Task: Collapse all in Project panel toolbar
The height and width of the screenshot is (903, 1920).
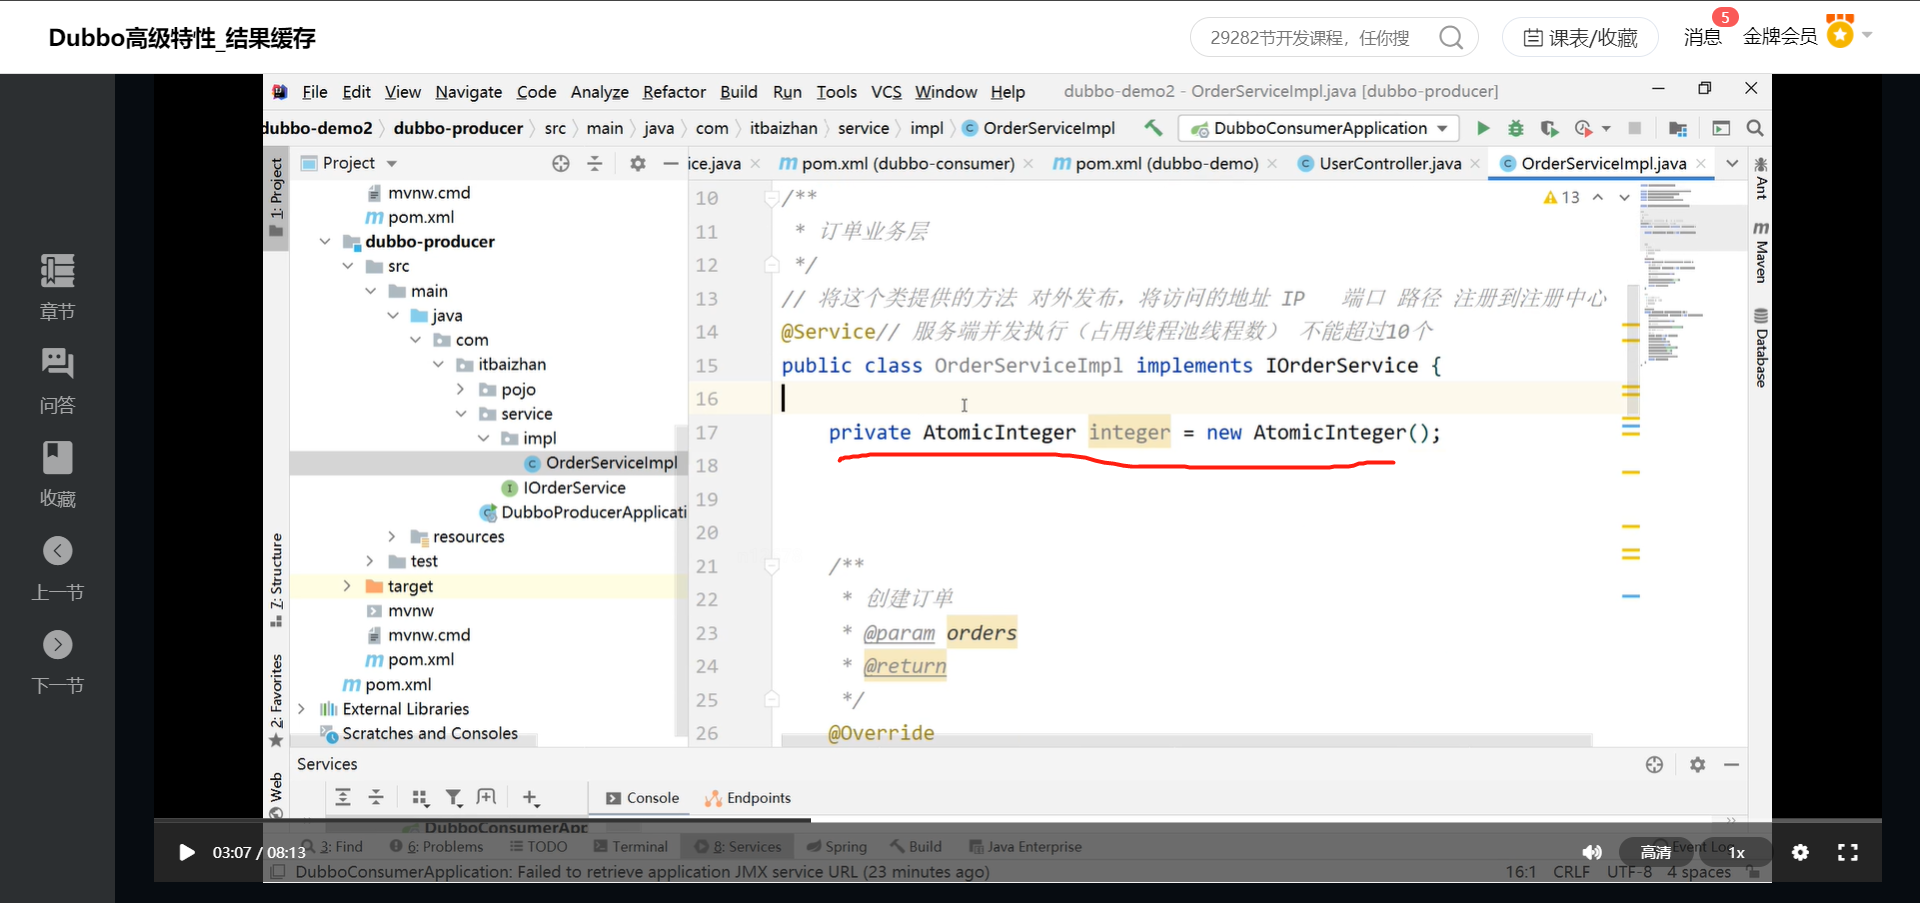Action: click(594, 163)
